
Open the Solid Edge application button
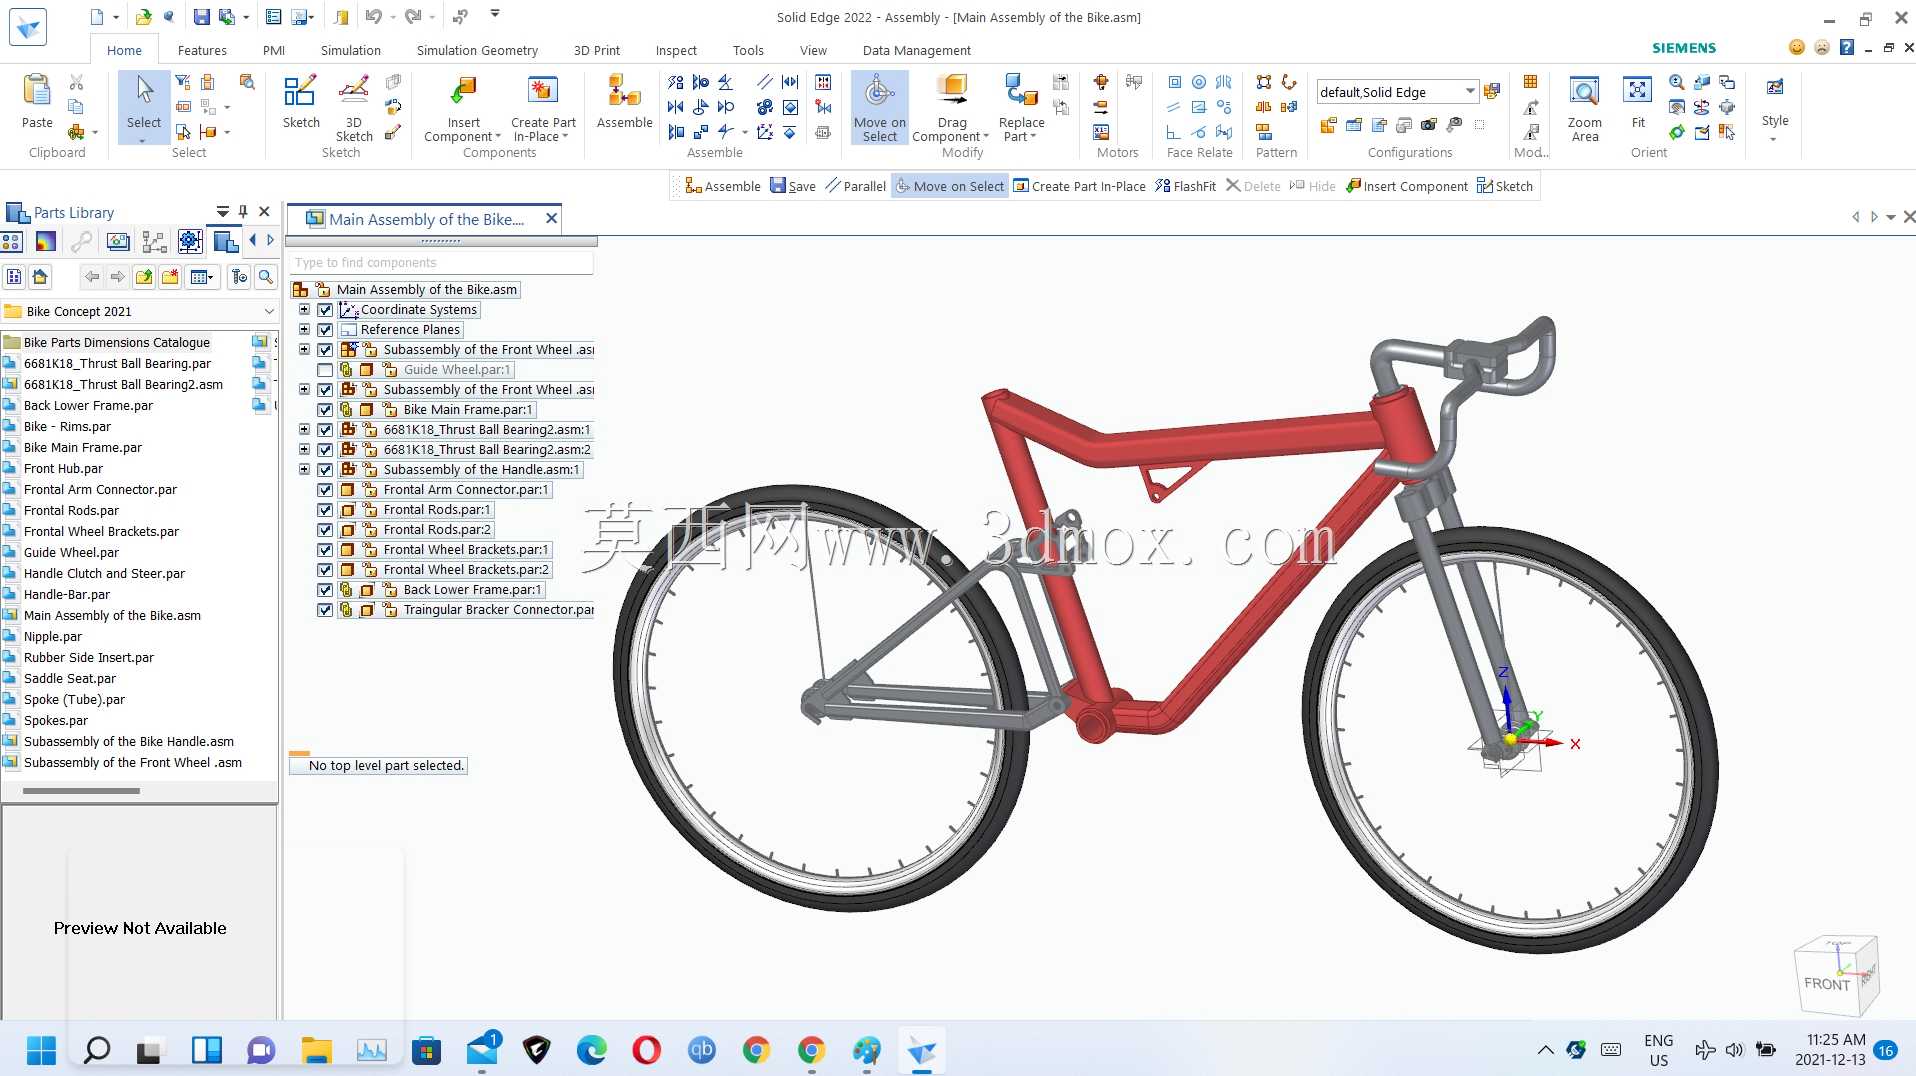coord(27,26)
